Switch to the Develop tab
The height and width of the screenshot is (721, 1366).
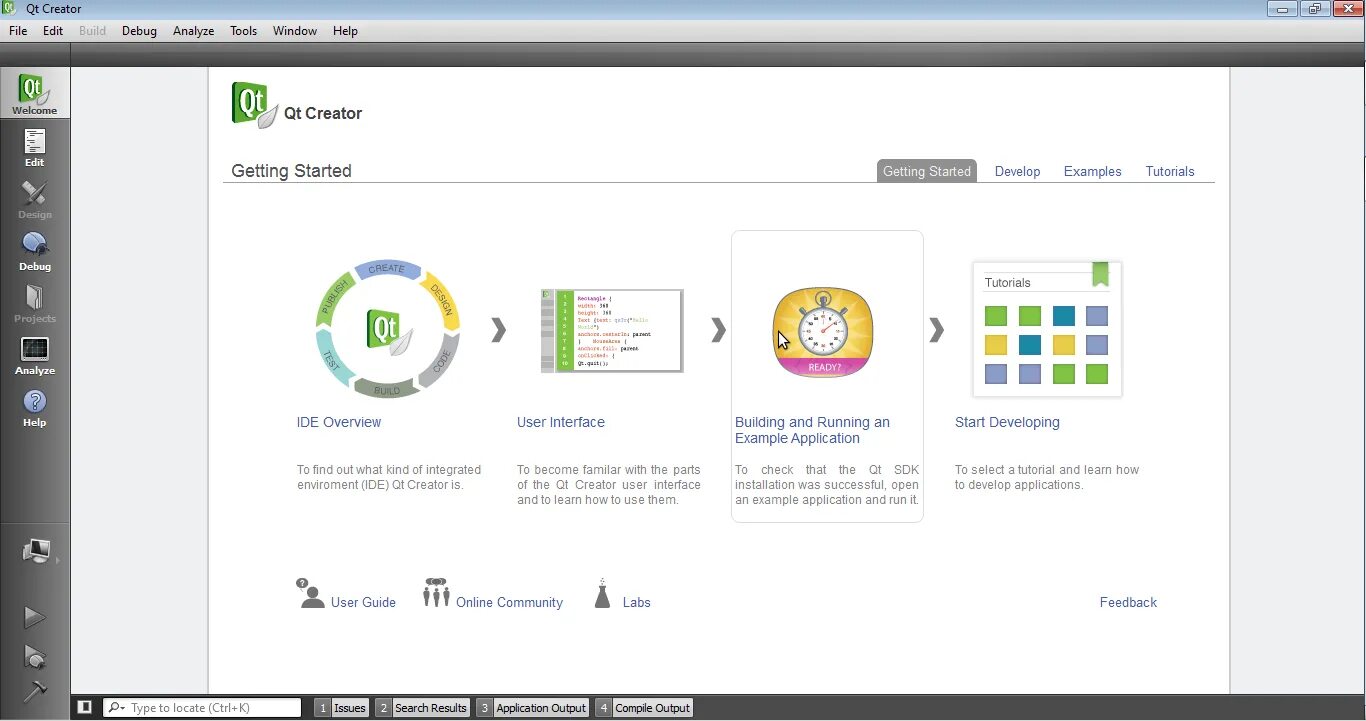(1017, 171)
